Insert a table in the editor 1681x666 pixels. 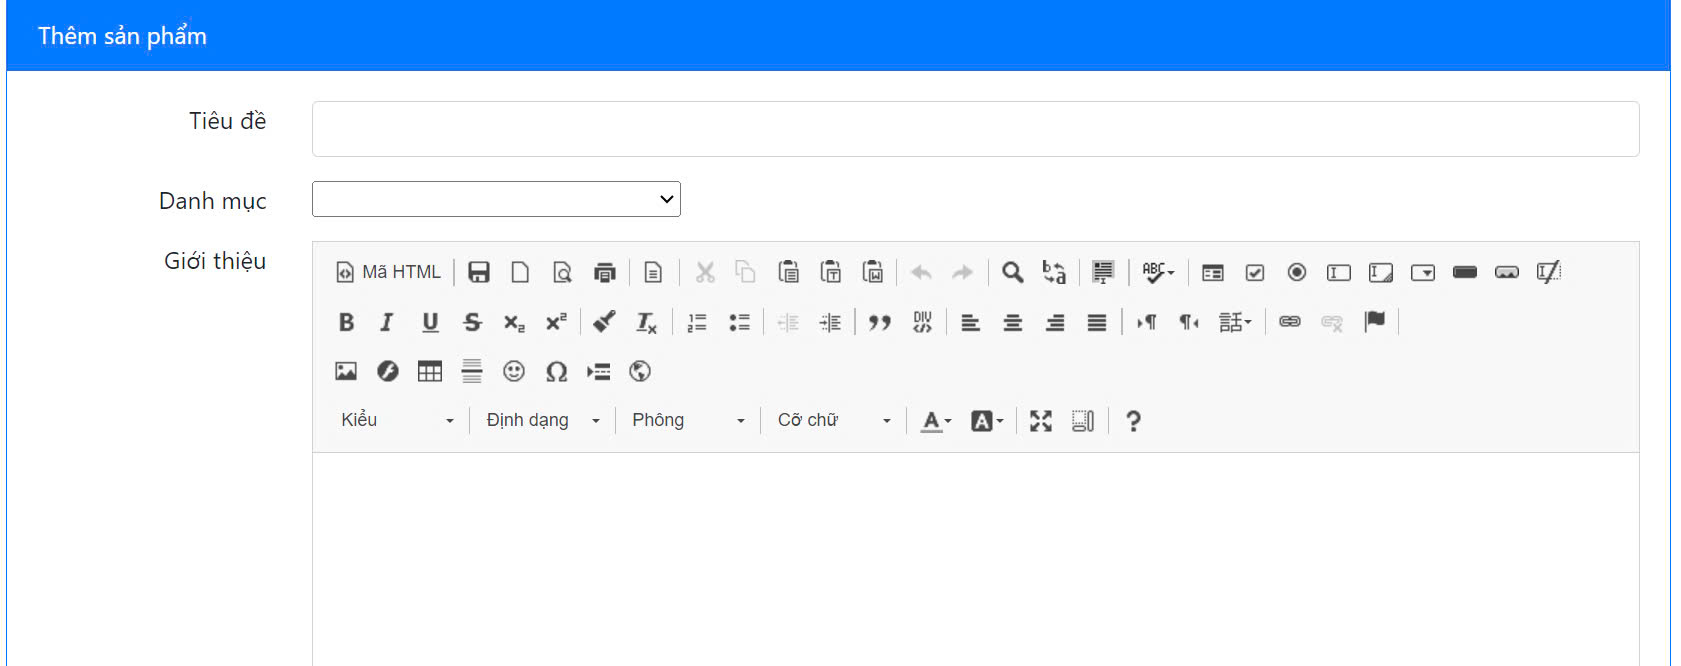pyautogui.click(x=430, y=372)
